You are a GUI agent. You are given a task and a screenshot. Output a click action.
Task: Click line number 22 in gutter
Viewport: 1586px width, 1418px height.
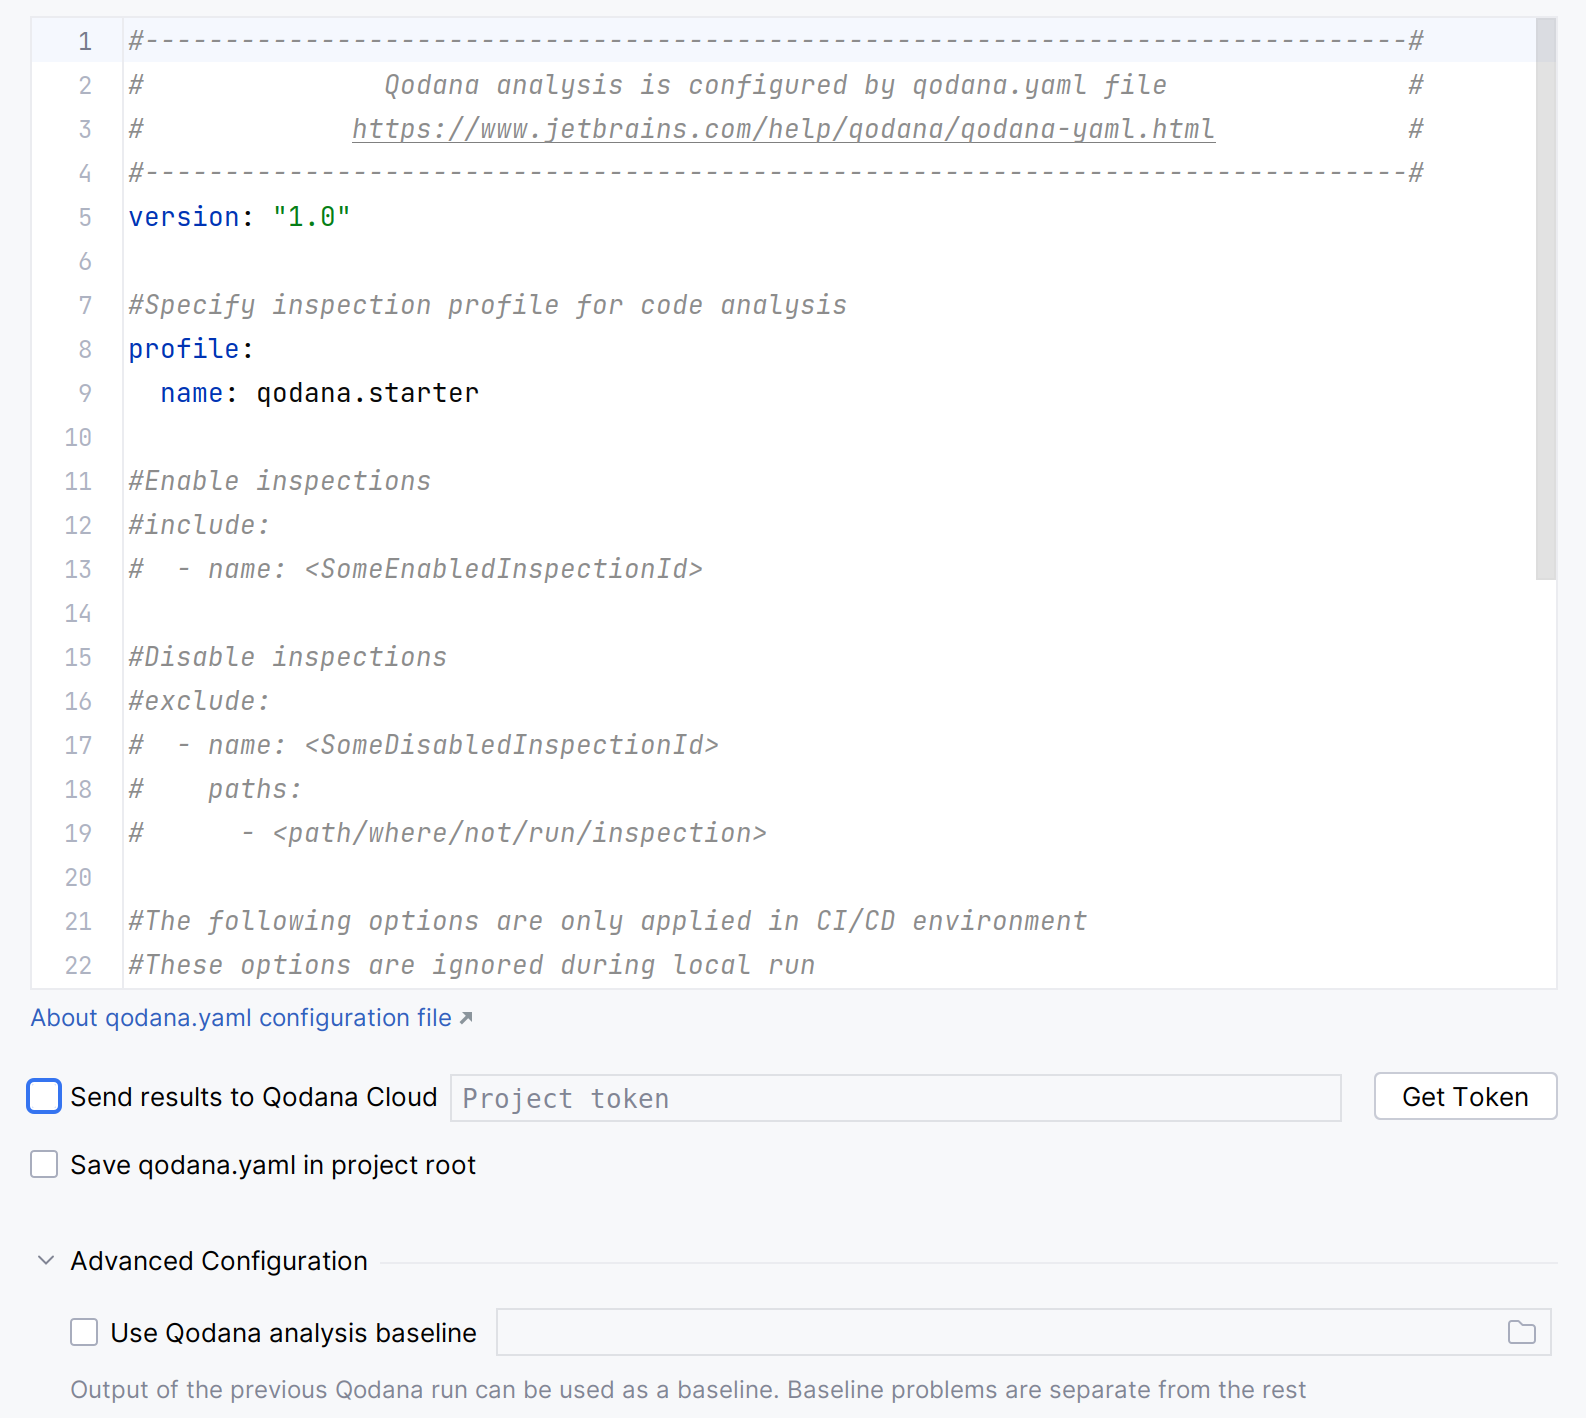78,965
